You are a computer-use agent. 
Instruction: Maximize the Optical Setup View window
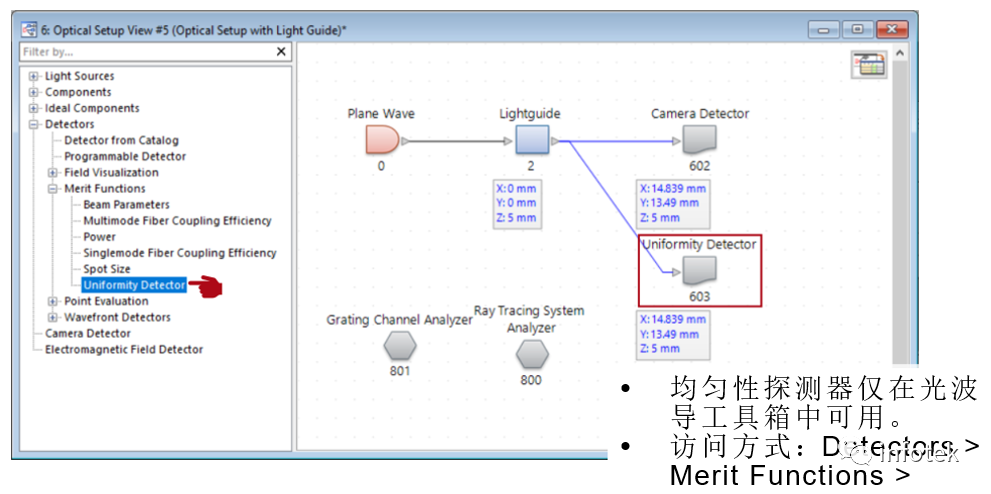pyautogui.click(x=858, y=30)
